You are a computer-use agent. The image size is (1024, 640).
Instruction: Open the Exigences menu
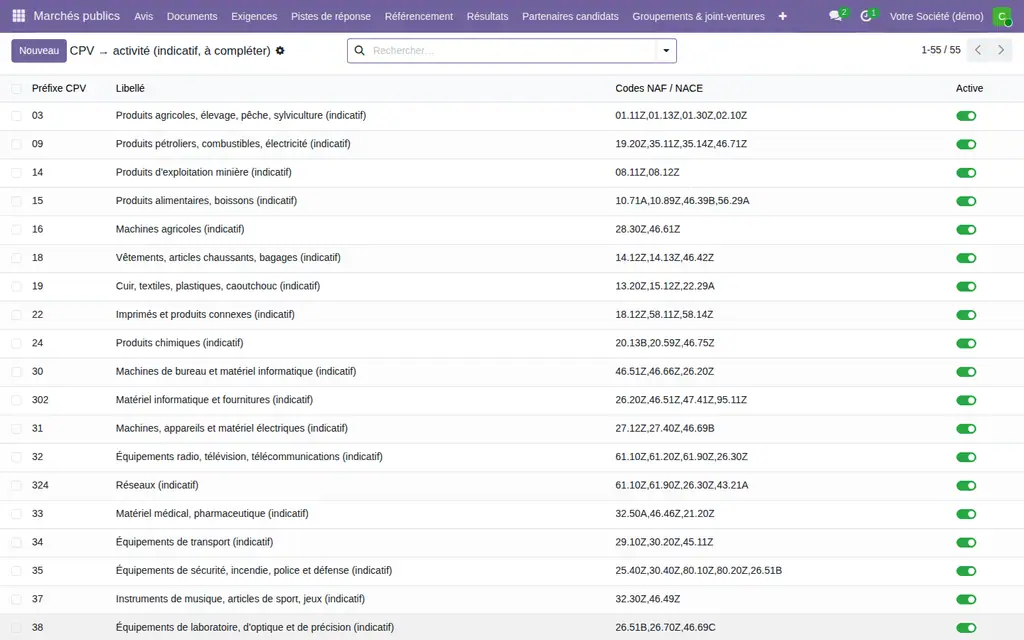coord(254,16)
